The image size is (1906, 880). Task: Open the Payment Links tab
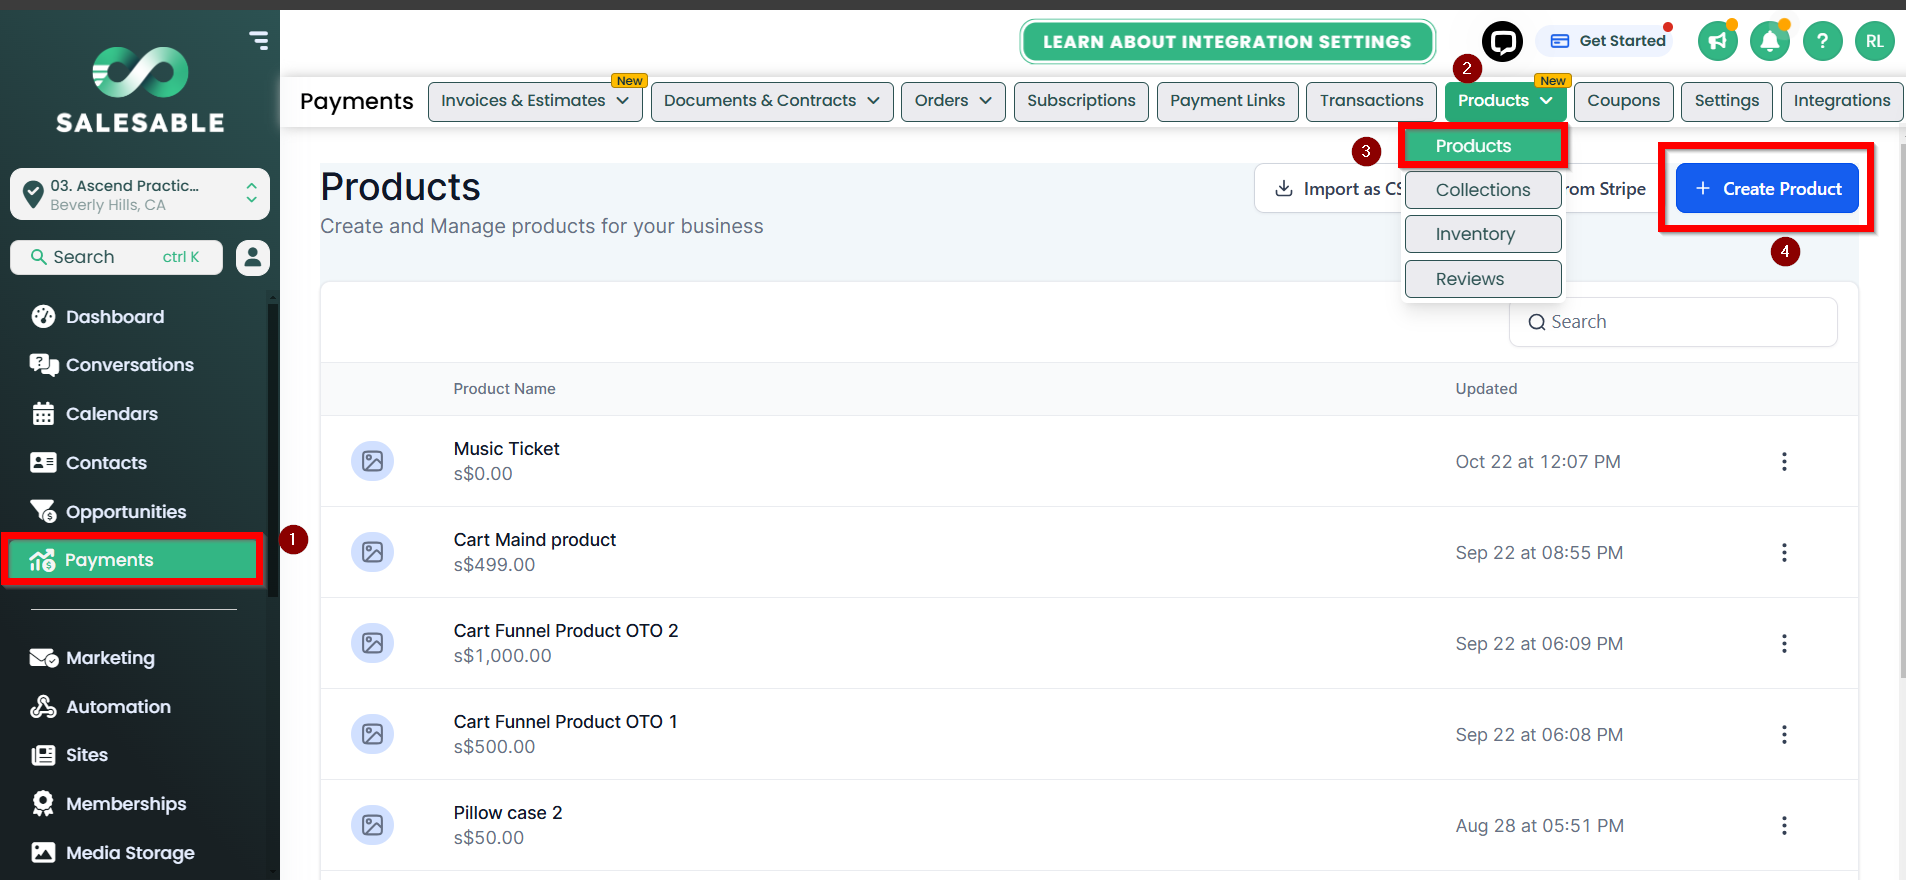1227,101
